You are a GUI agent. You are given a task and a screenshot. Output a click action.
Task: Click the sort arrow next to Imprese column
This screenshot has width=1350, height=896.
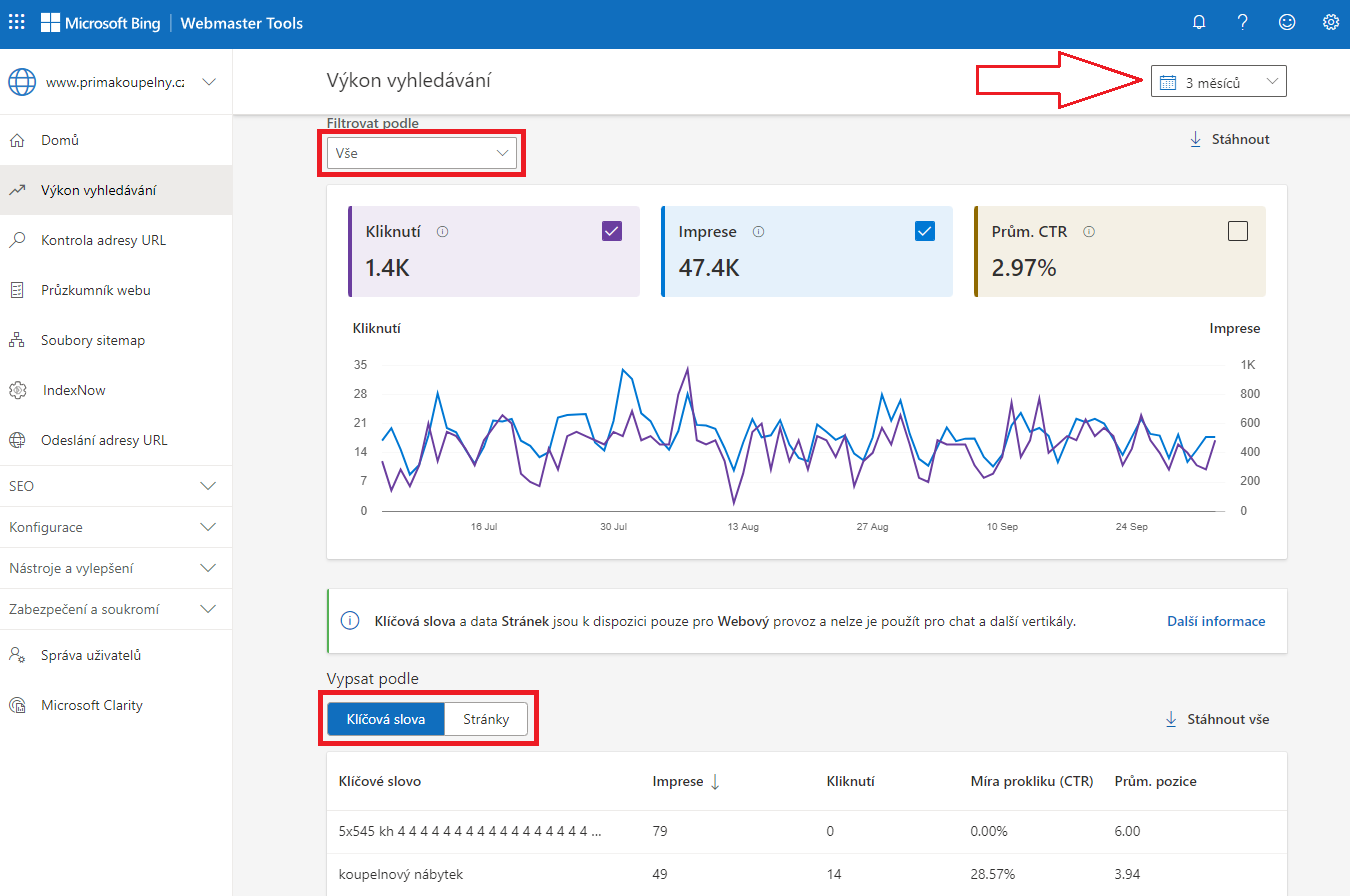(x=715, y=782)
